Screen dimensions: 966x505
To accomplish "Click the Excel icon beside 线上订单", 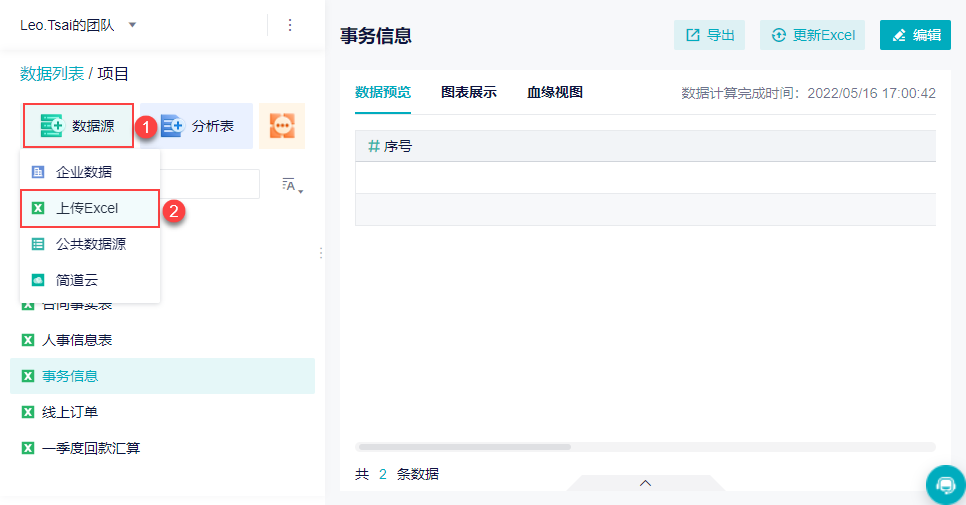I will pyautogui.click(x=28, y=412).
